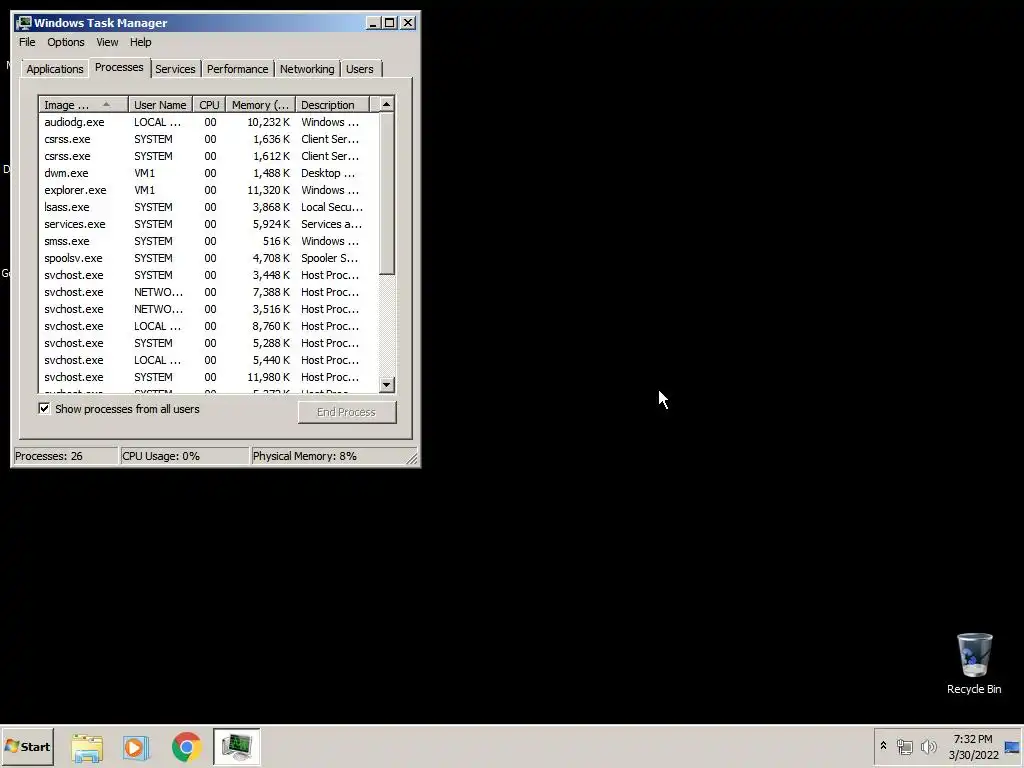Viewport: 1024px width, 768px height.
Task: Open Windows Media Player taskbar icon
Action: pyautogui.click(x=136, y=747)
